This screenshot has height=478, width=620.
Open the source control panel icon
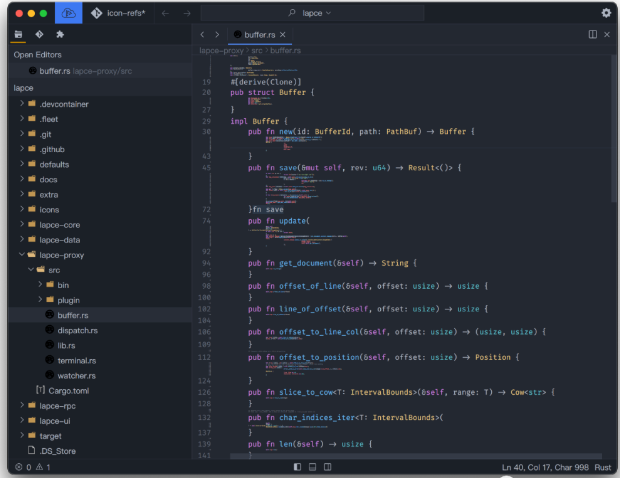(39, 34)
